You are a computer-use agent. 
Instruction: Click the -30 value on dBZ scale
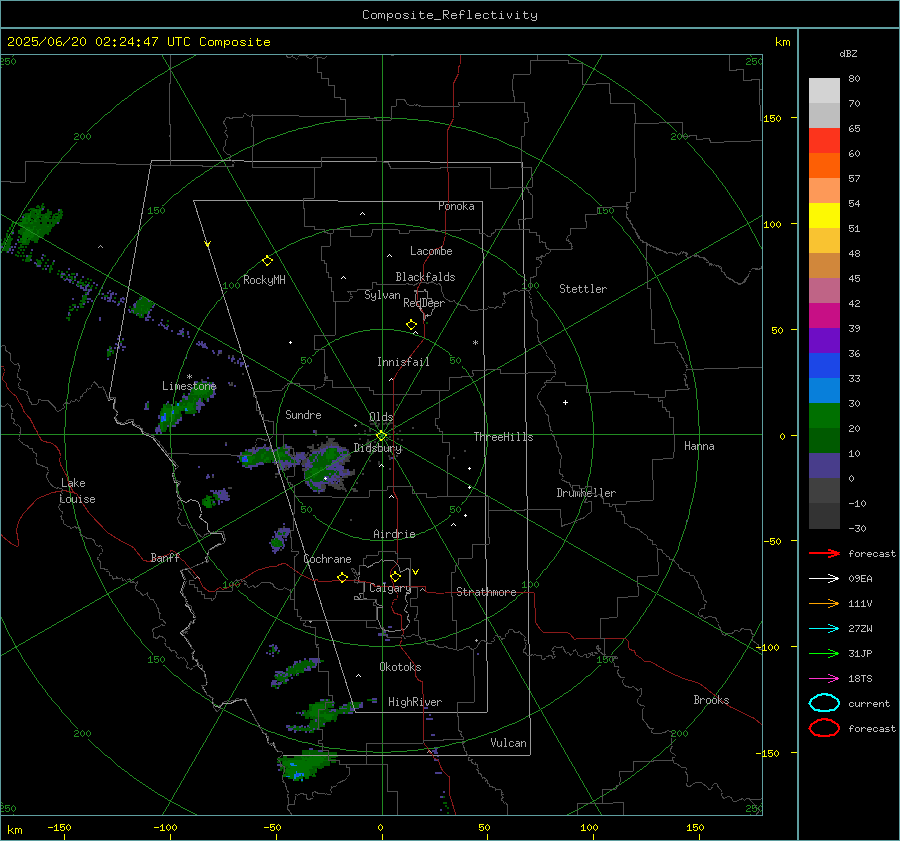point(857,528)
